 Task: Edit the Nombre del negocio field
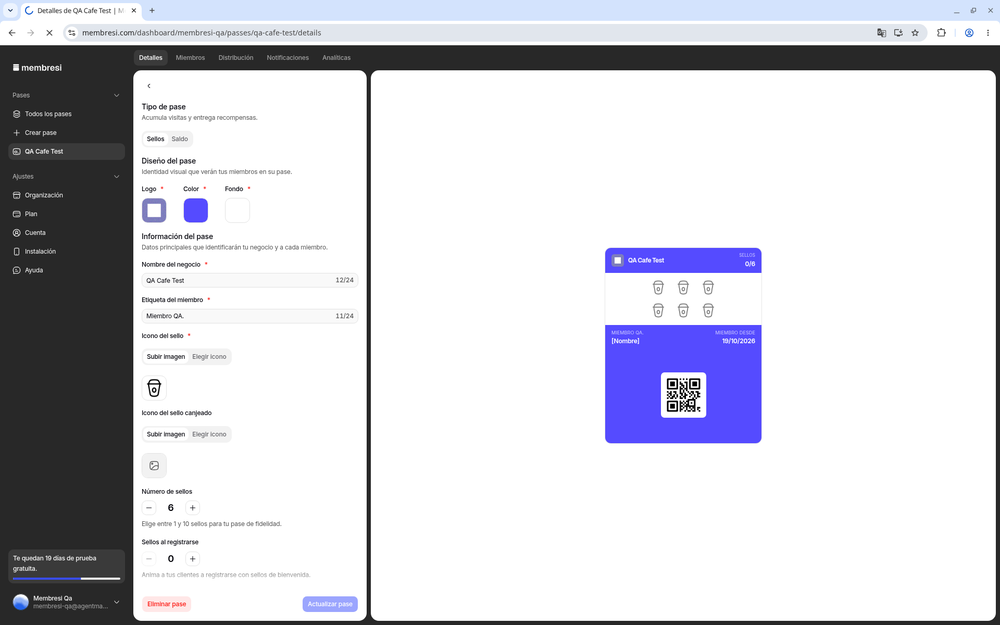coord(249,280)
